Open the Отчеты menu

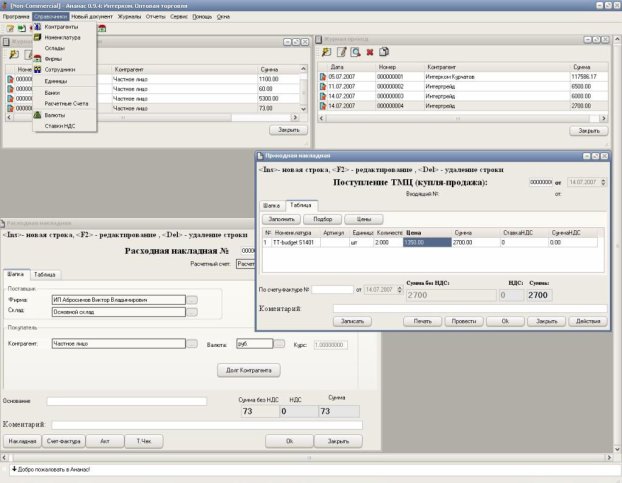[156, 17]
